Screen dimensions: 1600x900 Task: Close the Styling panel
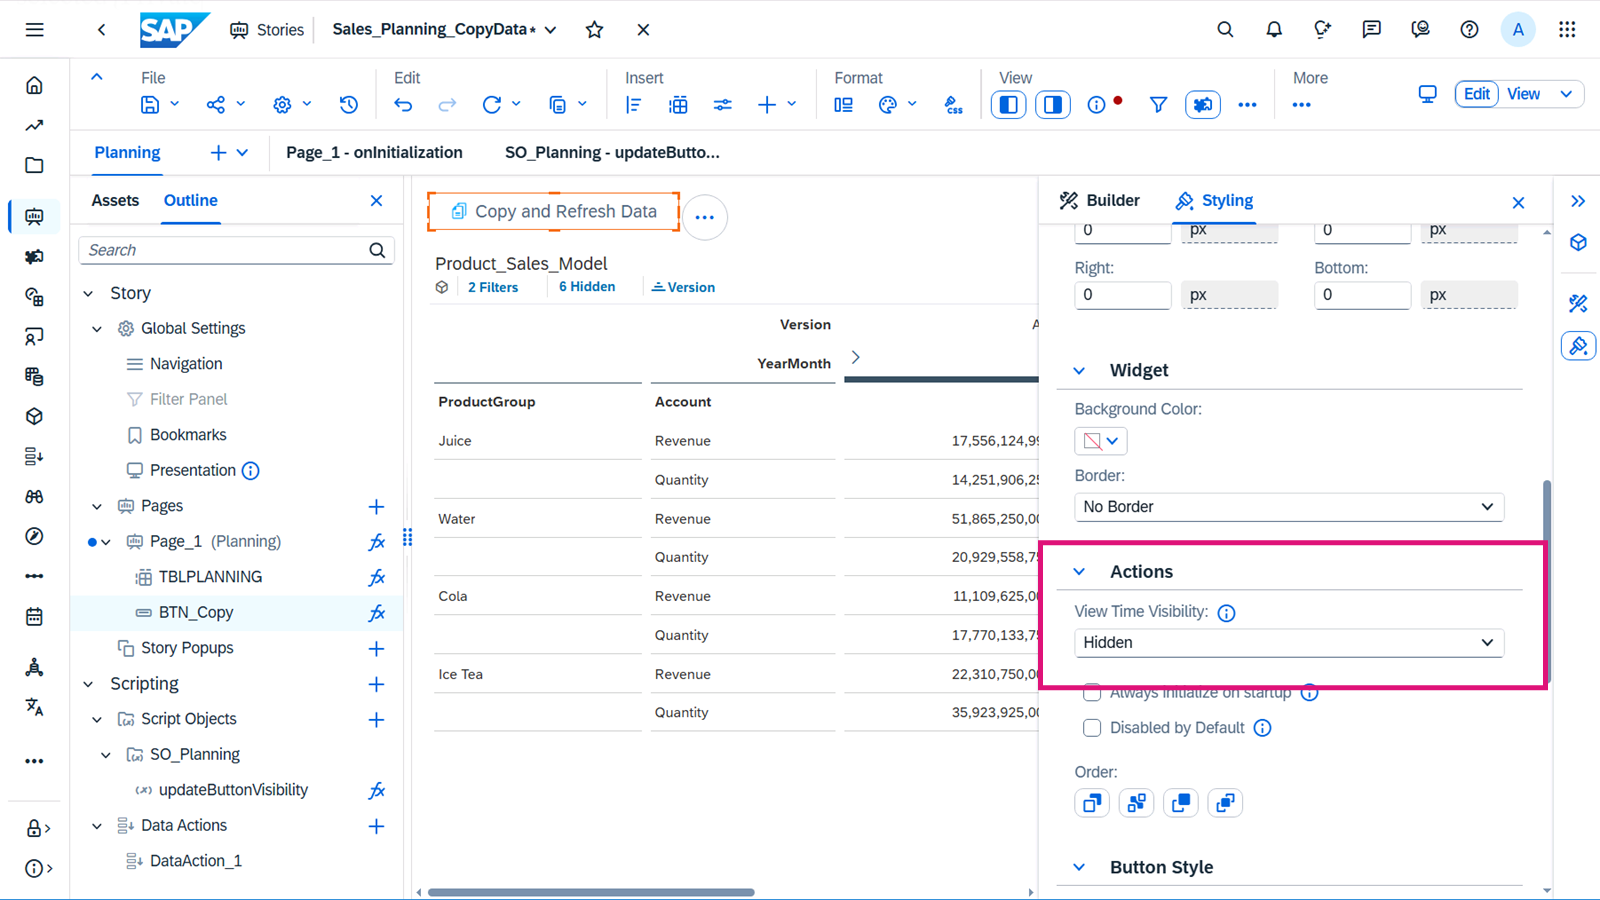(1518, 203)
